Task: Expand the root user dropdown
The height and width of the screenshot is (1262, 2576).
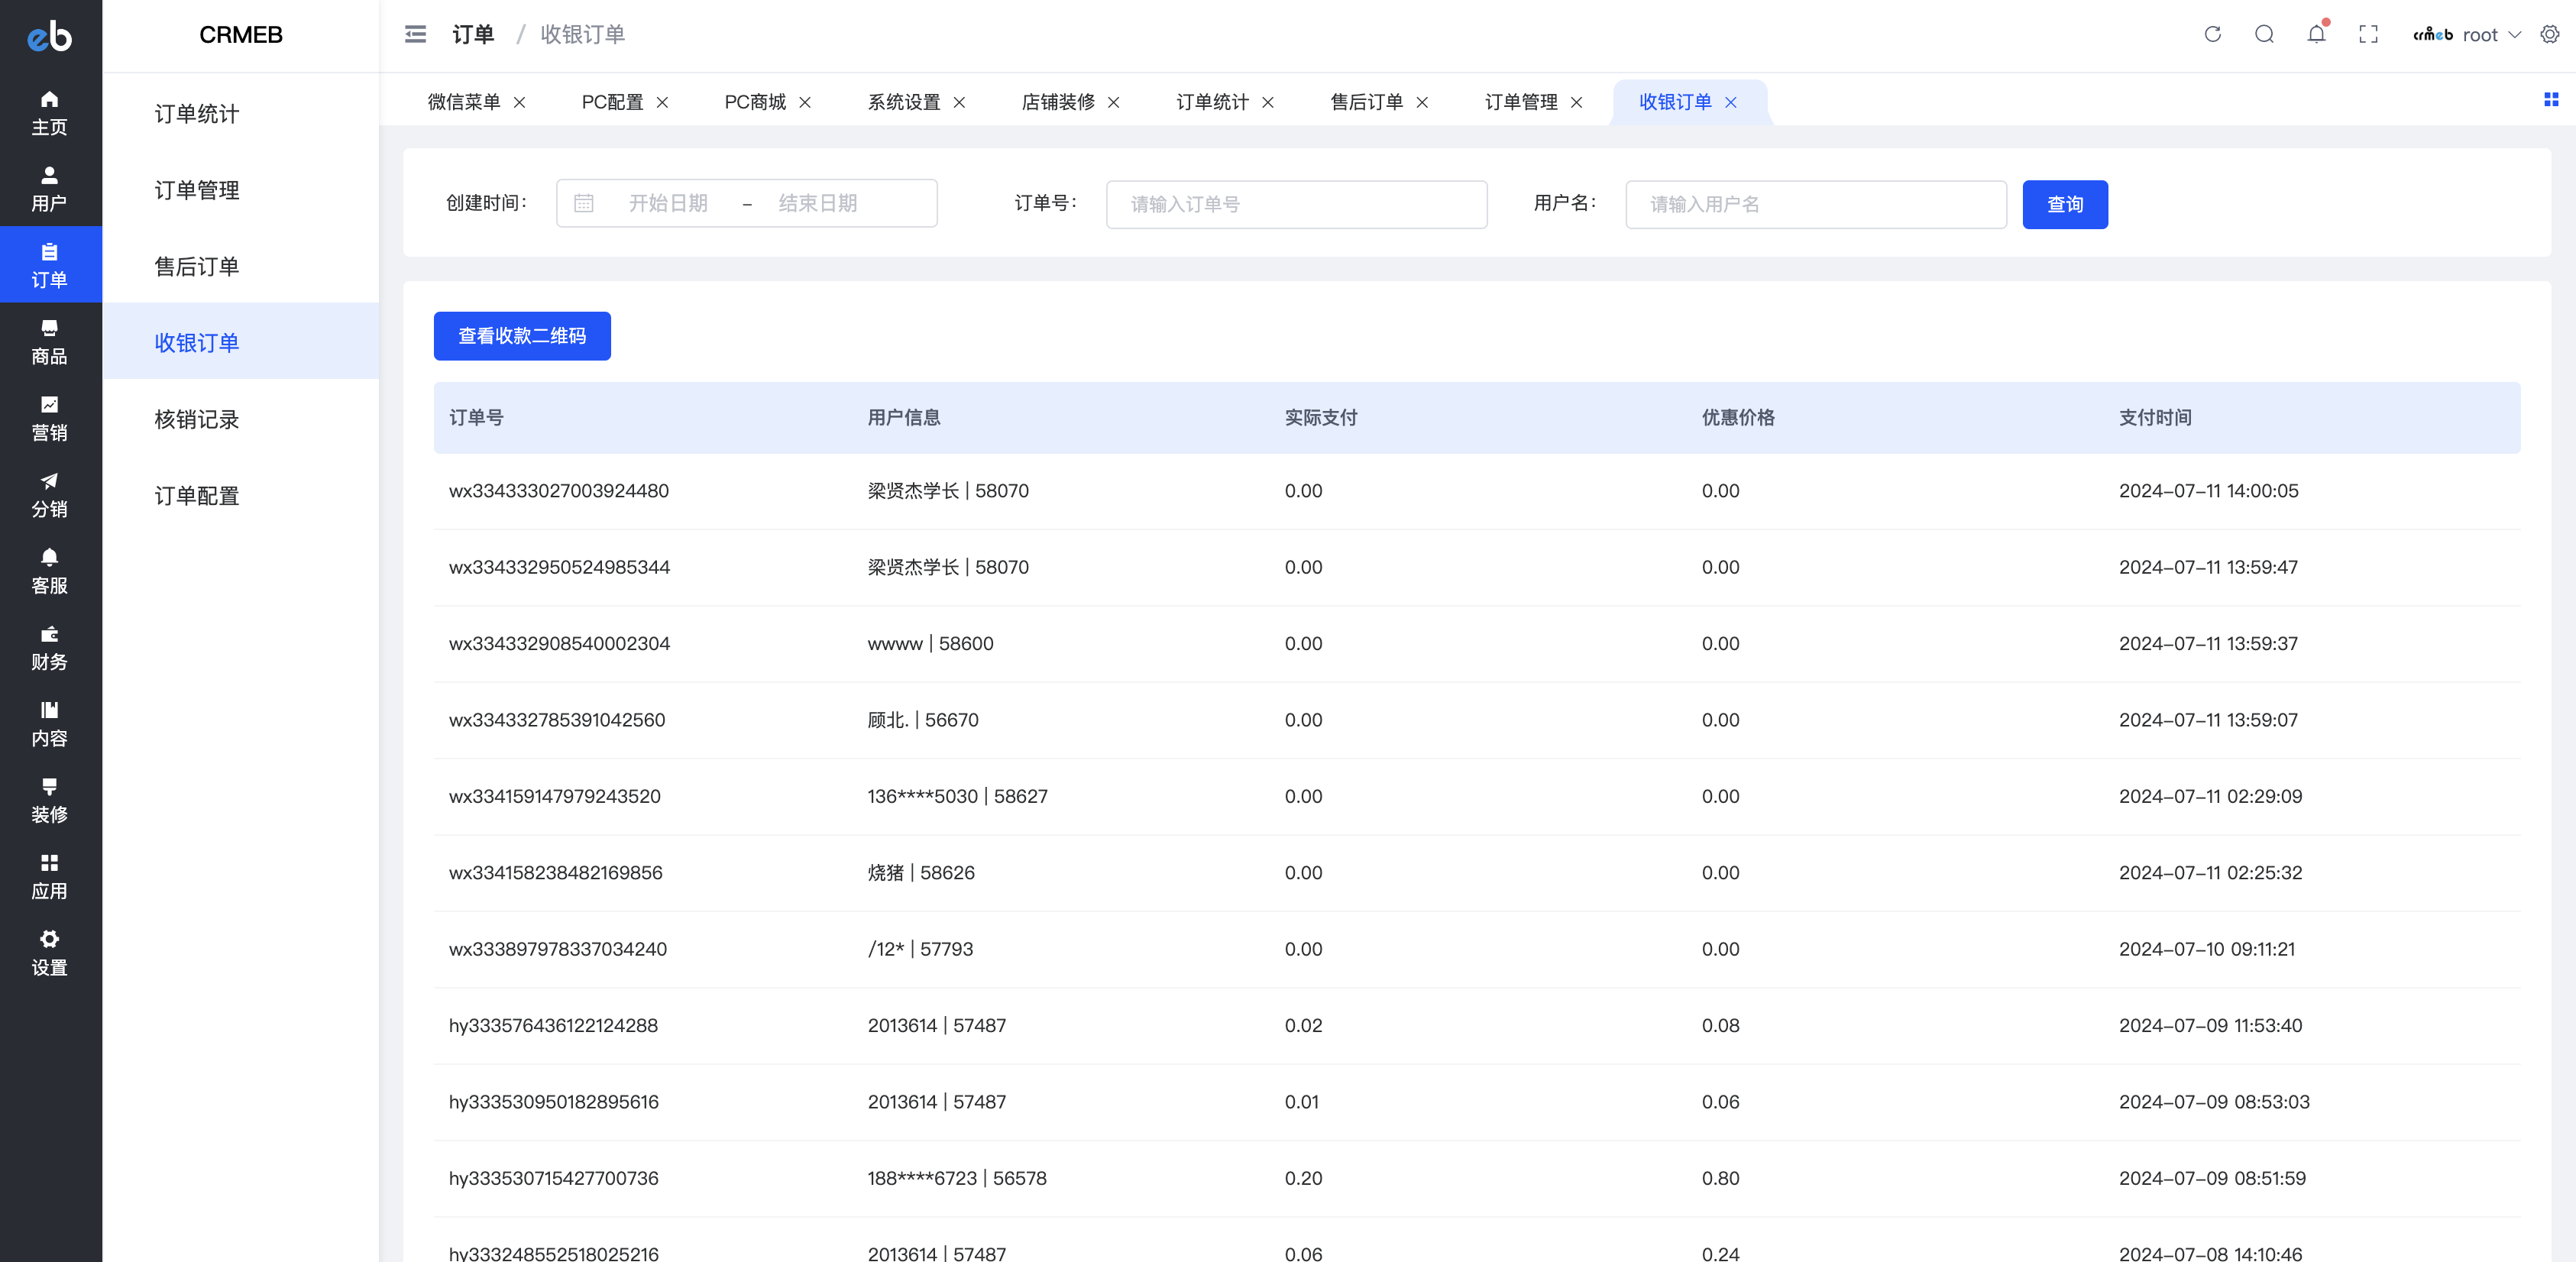Action: (x=2467, y=35)
